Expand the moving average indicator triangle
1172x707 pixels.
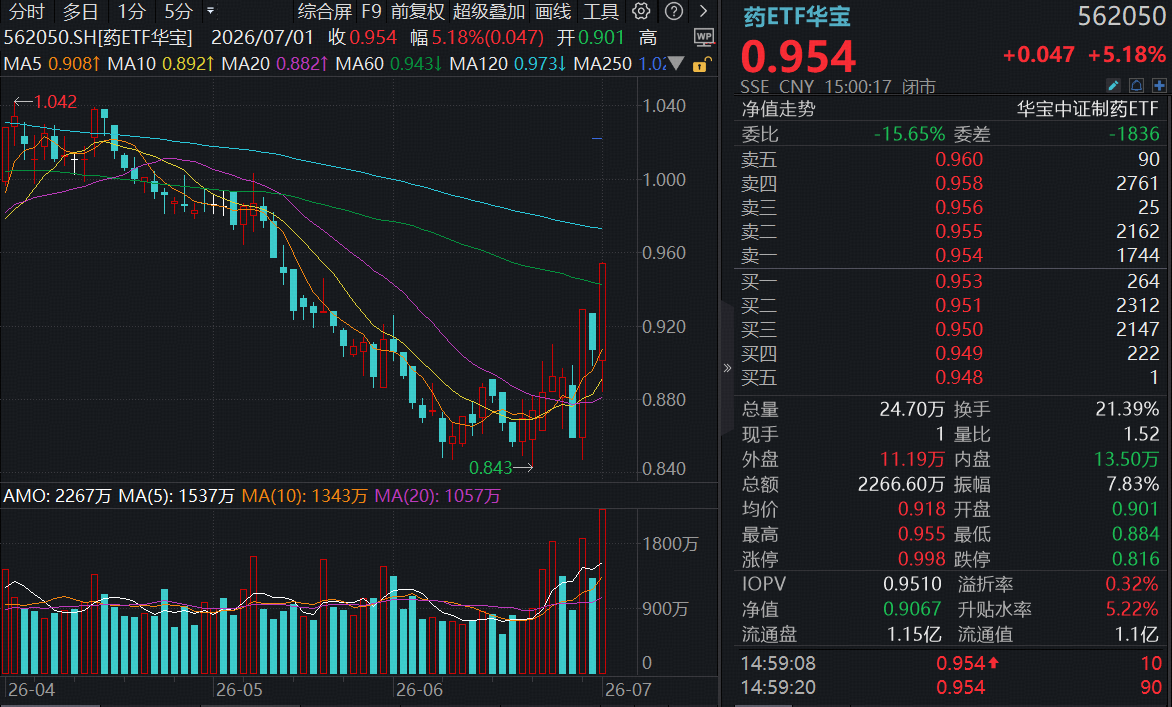(x=676, y=64)
